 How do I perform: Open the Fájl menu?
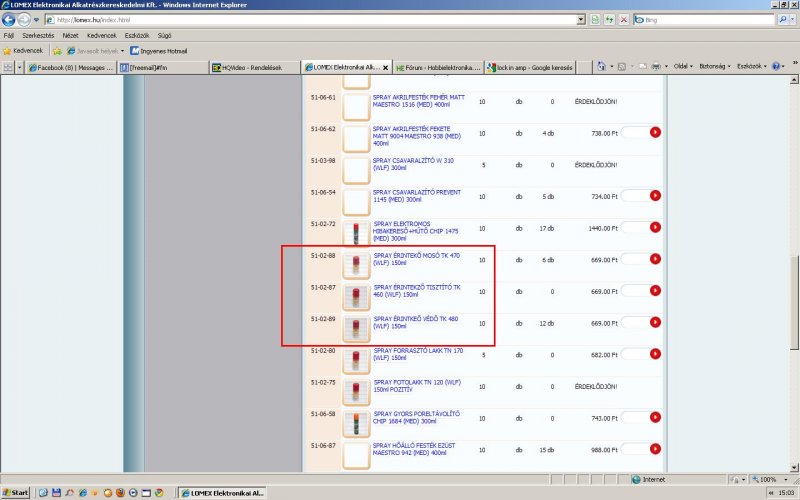(x=9, y=36)
